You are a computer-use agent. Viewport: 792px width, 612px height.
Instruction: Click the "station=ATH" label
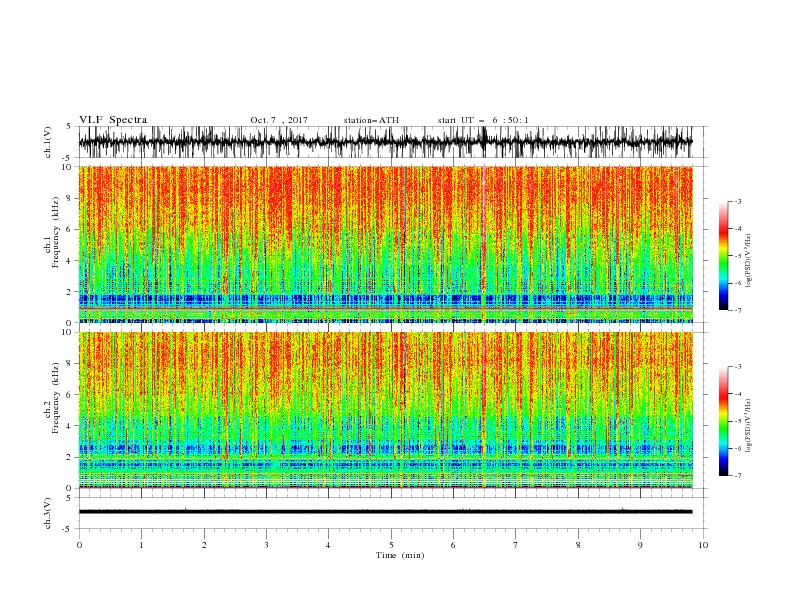pos(371,120)
